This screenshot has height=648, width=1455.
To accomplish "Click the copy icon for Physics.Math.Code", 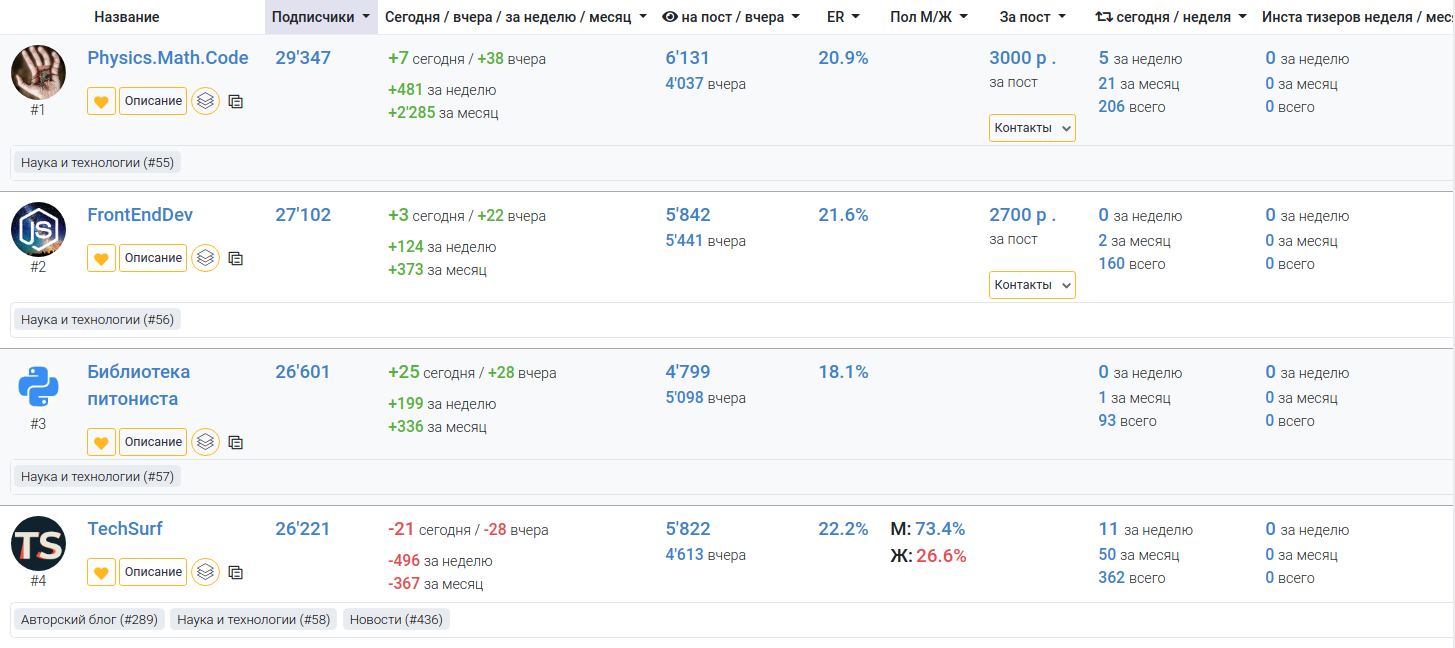I will [236, 101].
